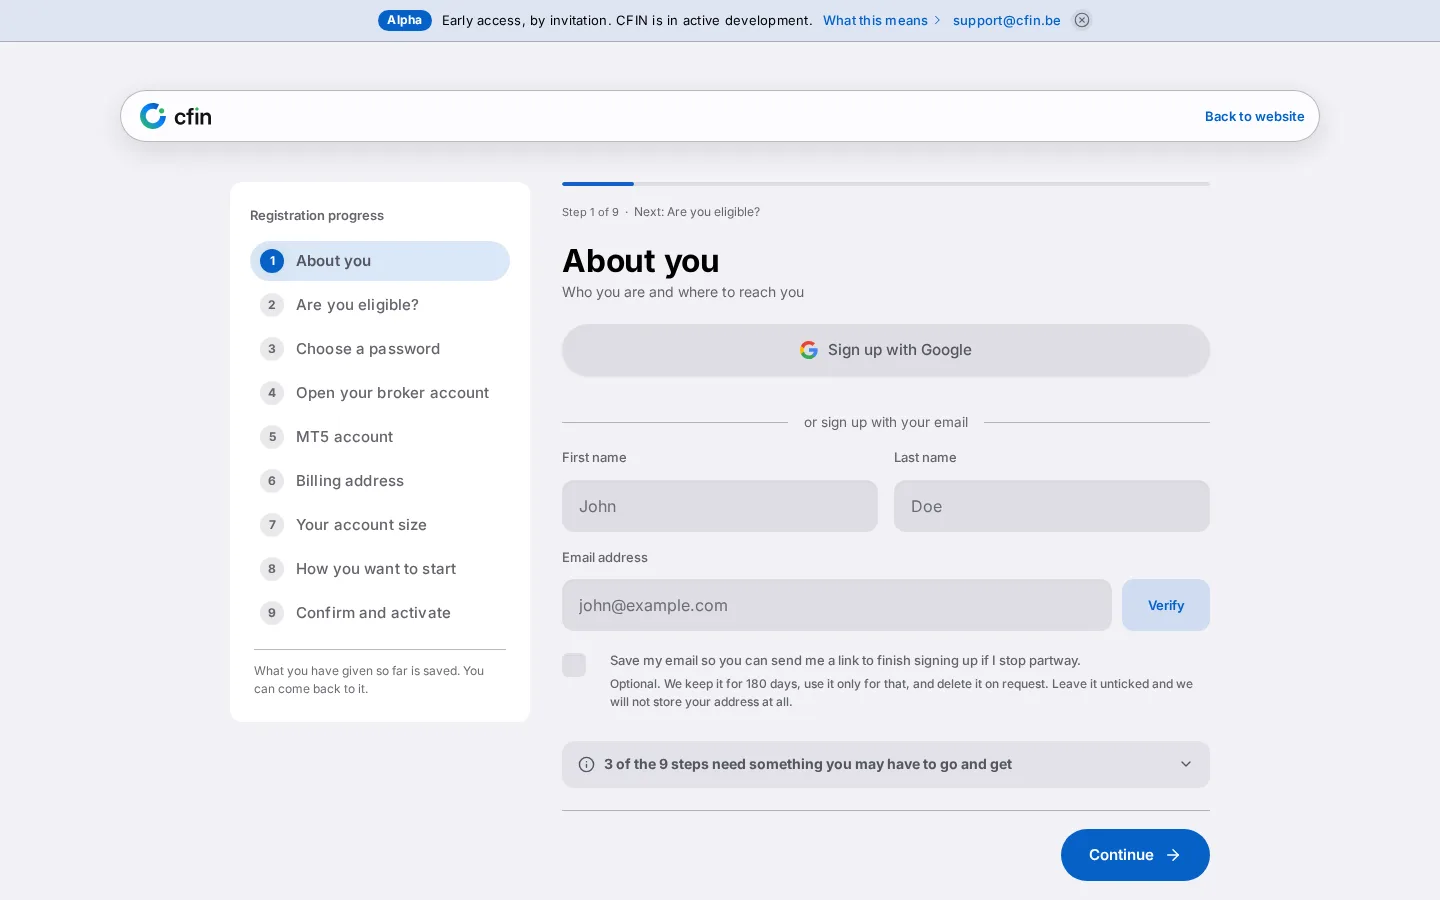
Task: Dismiss the Alpha banner with the close icon
Action: click(x=1082, y=20)
